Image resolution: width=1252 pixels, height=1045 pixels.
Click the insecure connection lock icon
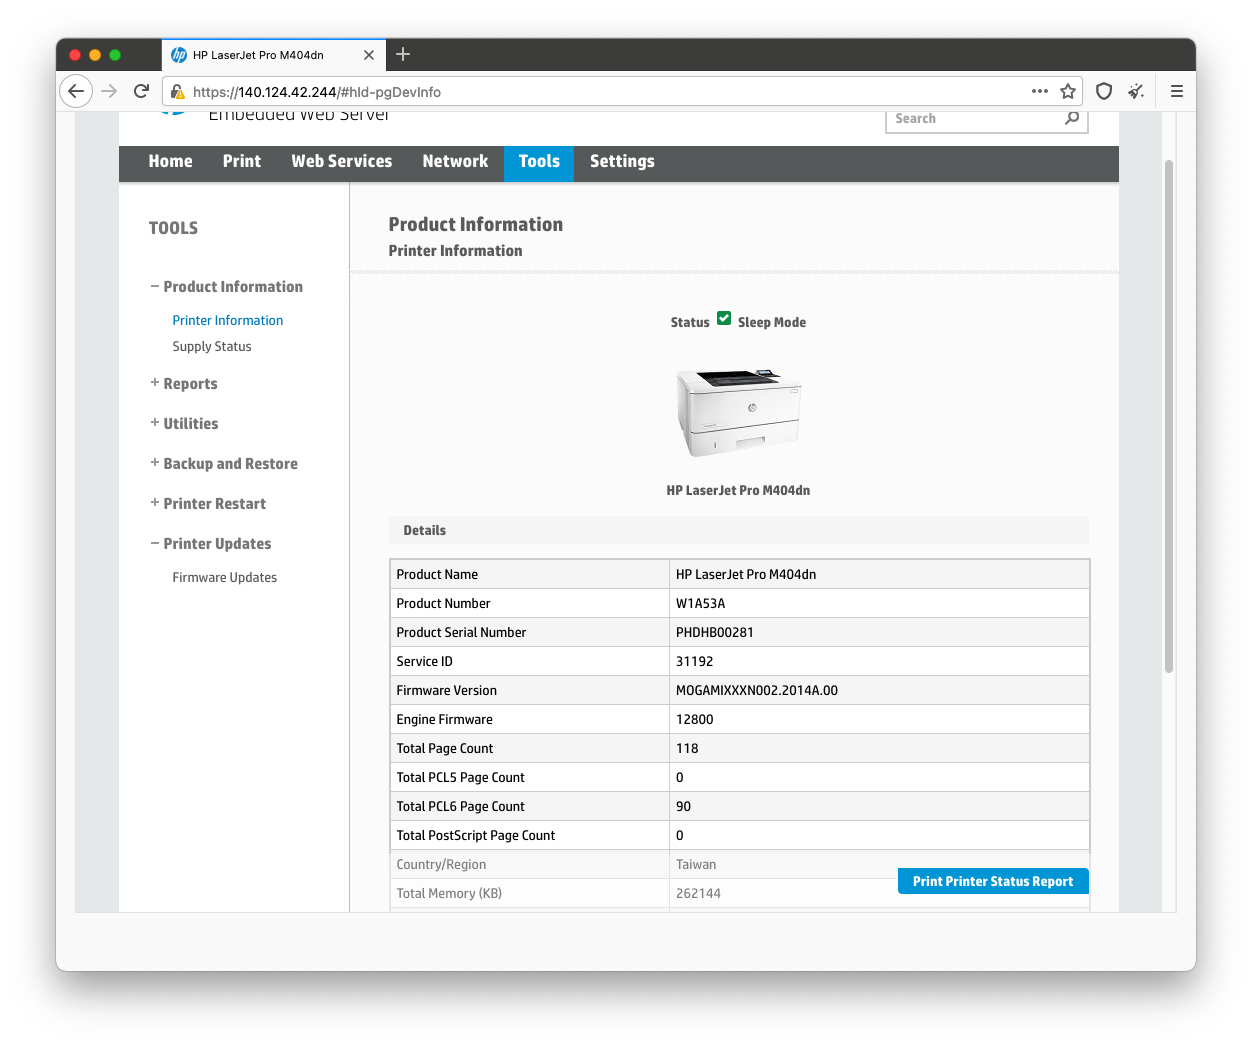177,92
